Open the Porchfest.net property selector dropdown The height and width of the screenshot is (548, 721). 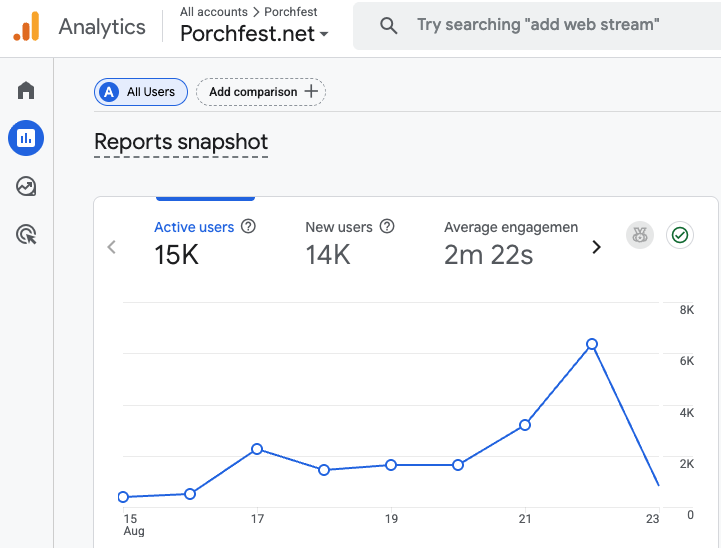click(x=254, y=34)
